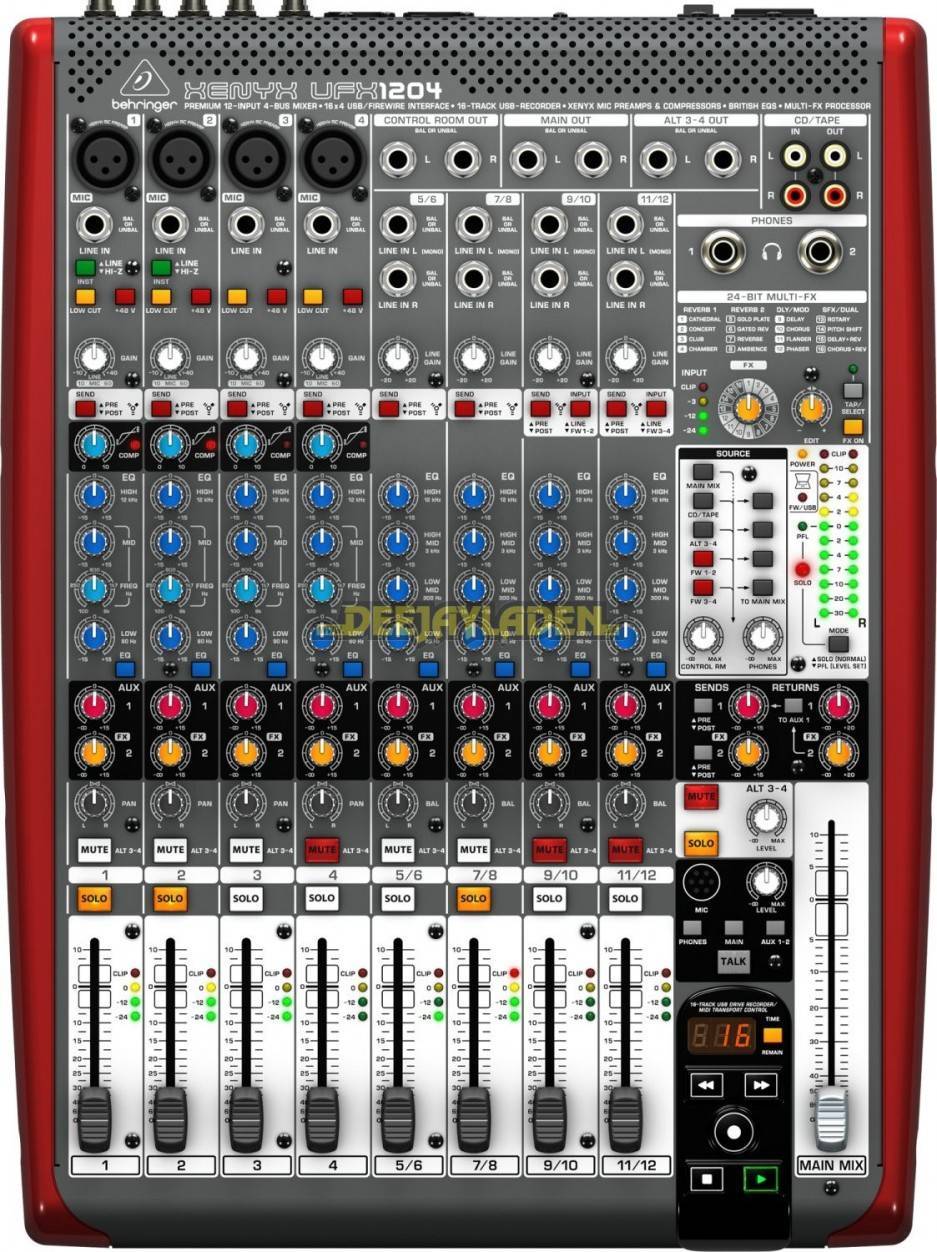Click channel 5/6 BAL knob
The width and height of the screenshot is (937, 1252).
pyautogui.click(x=399, y=802)
